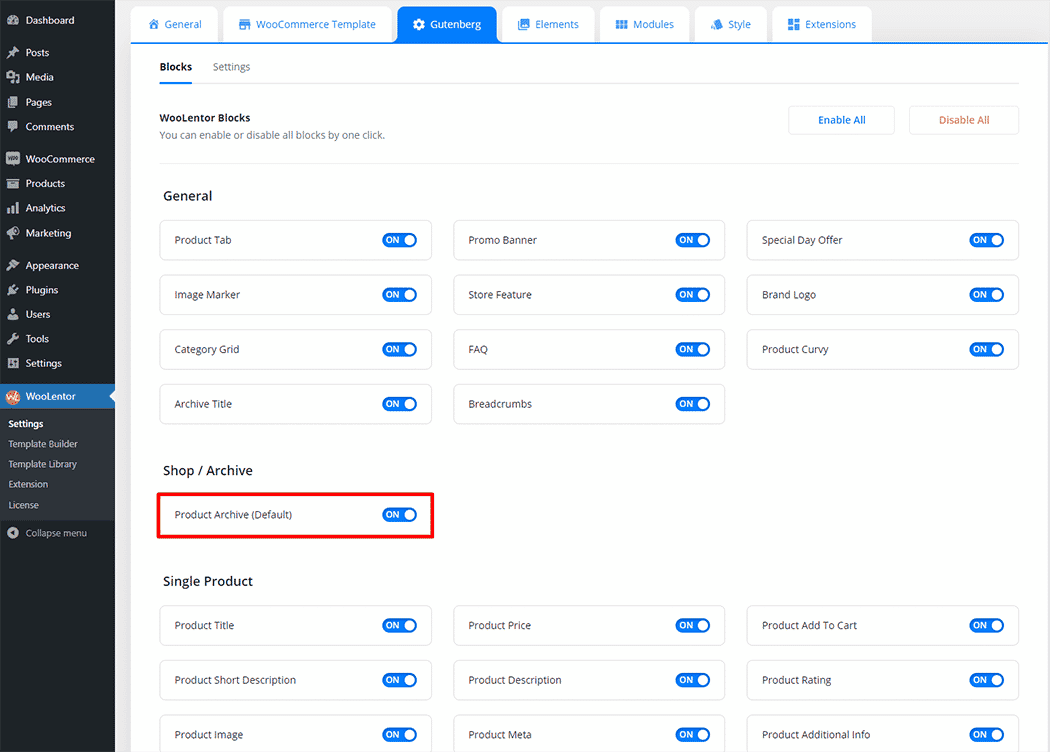
Task: Click the WooCommerce icon in sidebar
Action: point(13,159)
